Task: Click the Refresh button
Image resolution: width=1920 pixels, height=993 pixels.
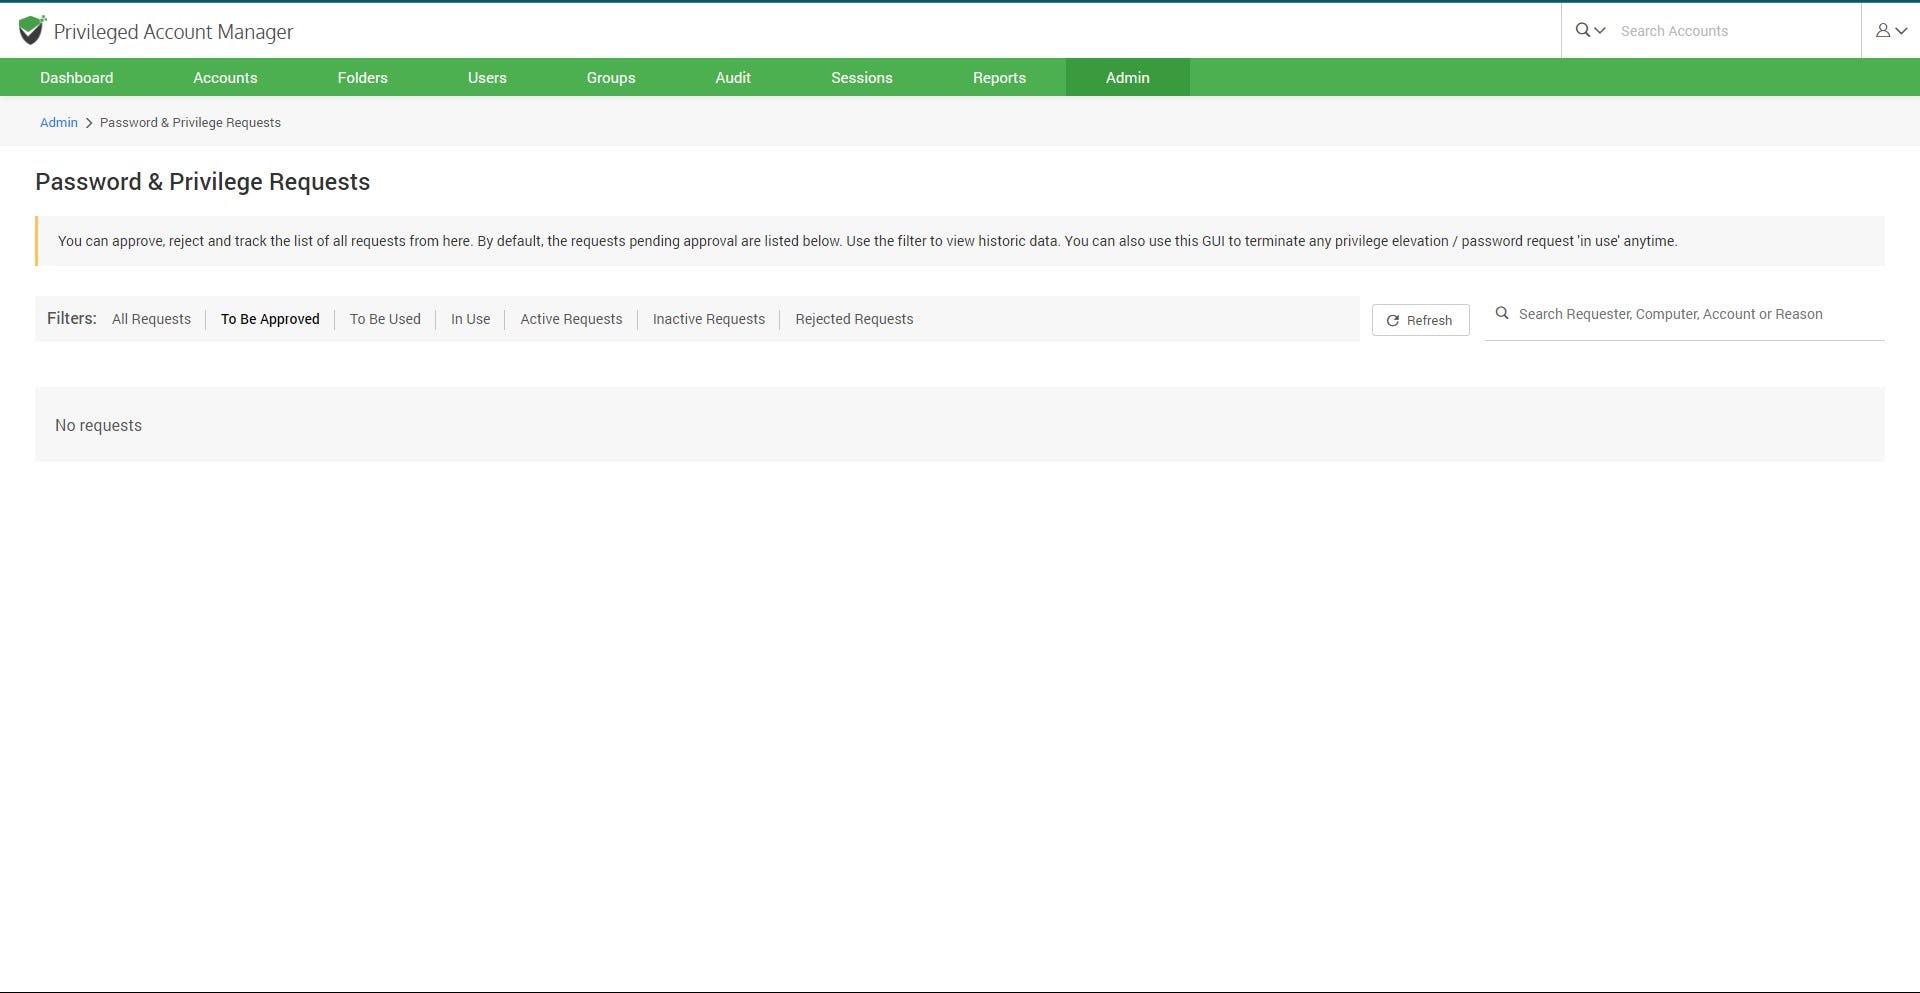Action: click(x=1420, y=320)
